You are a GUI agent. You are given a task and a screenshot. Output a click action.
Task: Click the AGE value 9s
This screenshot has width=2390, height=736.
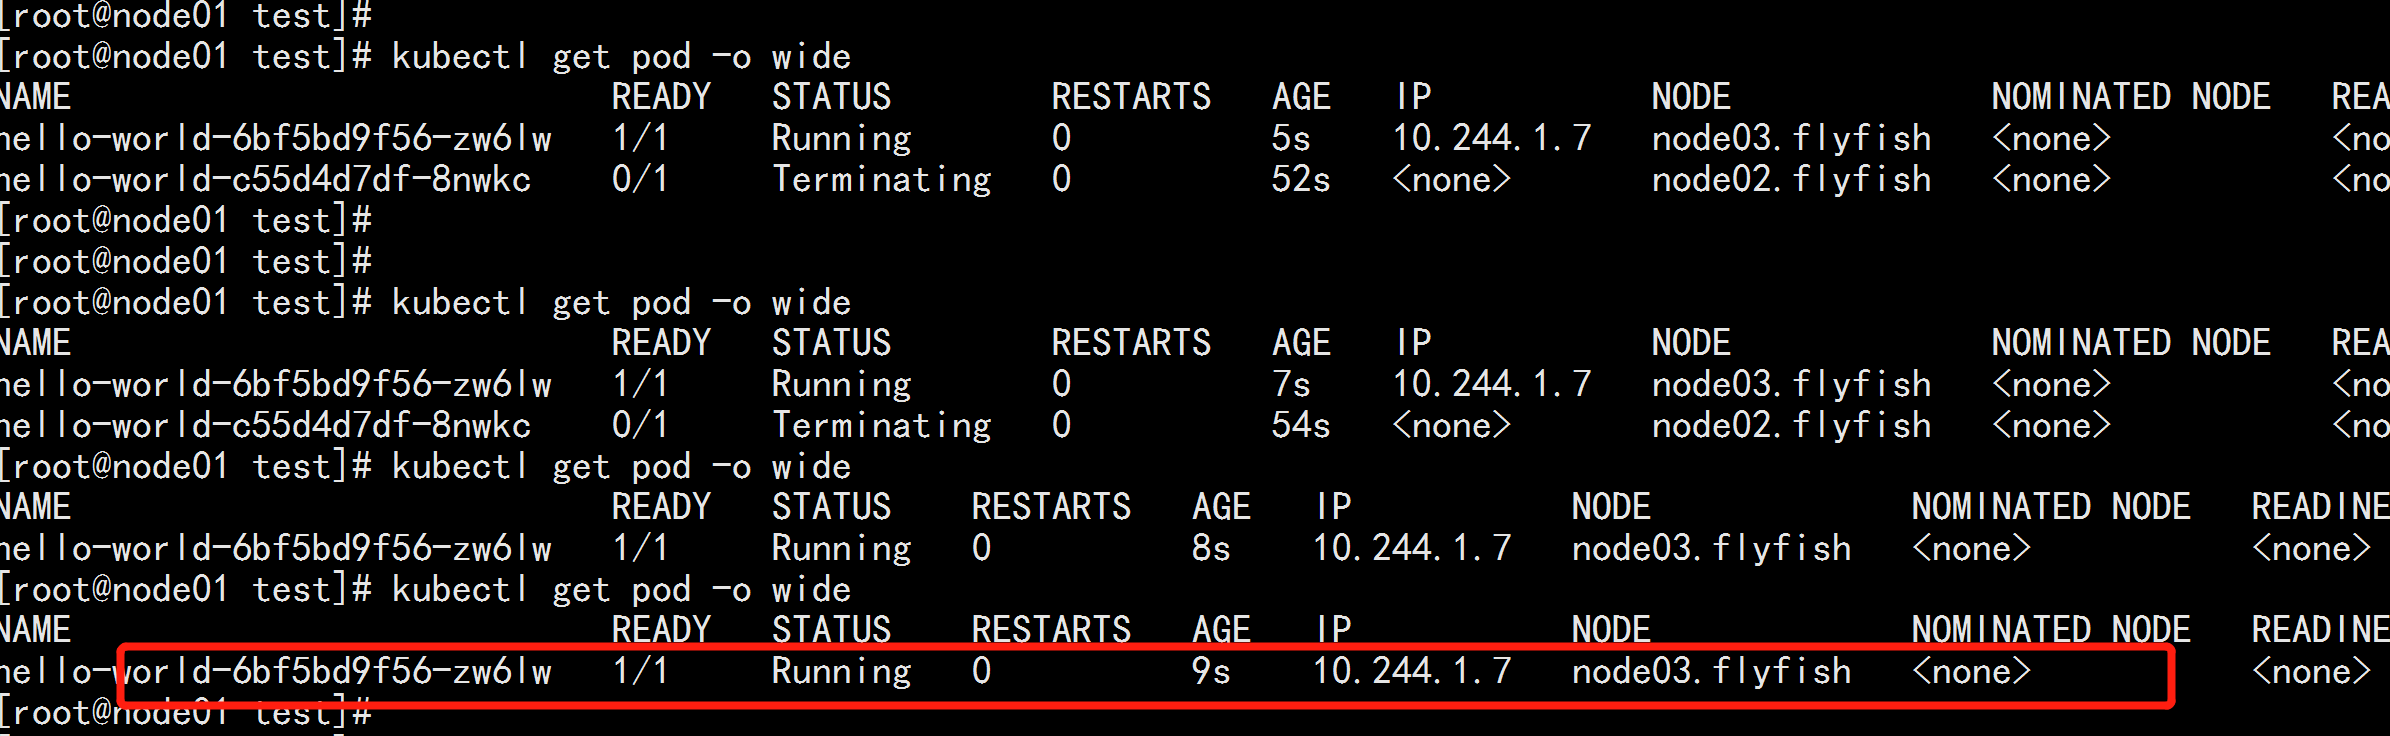(x=1211, y=671)
